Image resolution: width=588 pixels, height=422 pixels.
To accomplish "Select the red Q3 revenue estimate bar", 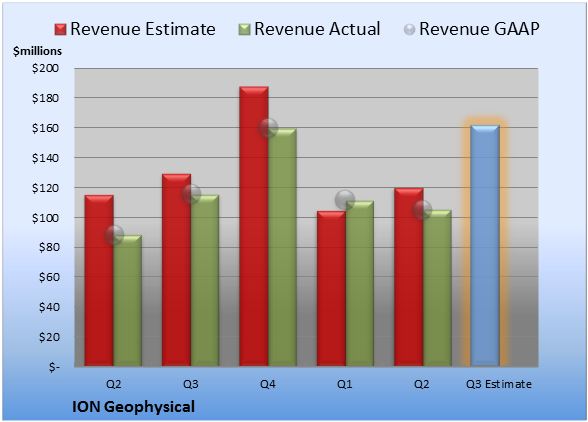I will pyautogui.click(x=176, y=270).
